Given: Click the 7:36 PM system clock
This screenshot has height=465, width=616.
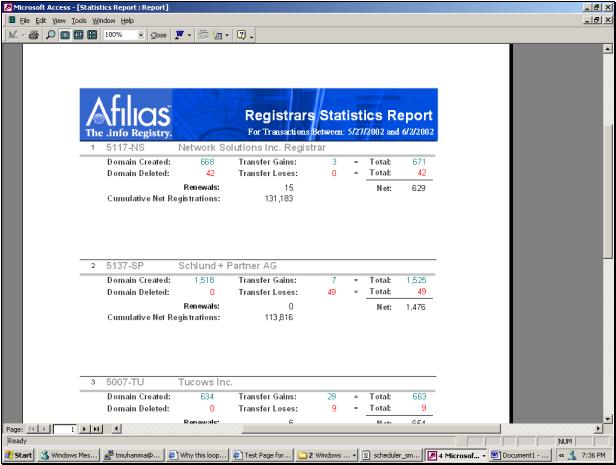Looking at the screenshot, I should pos(593,455).
